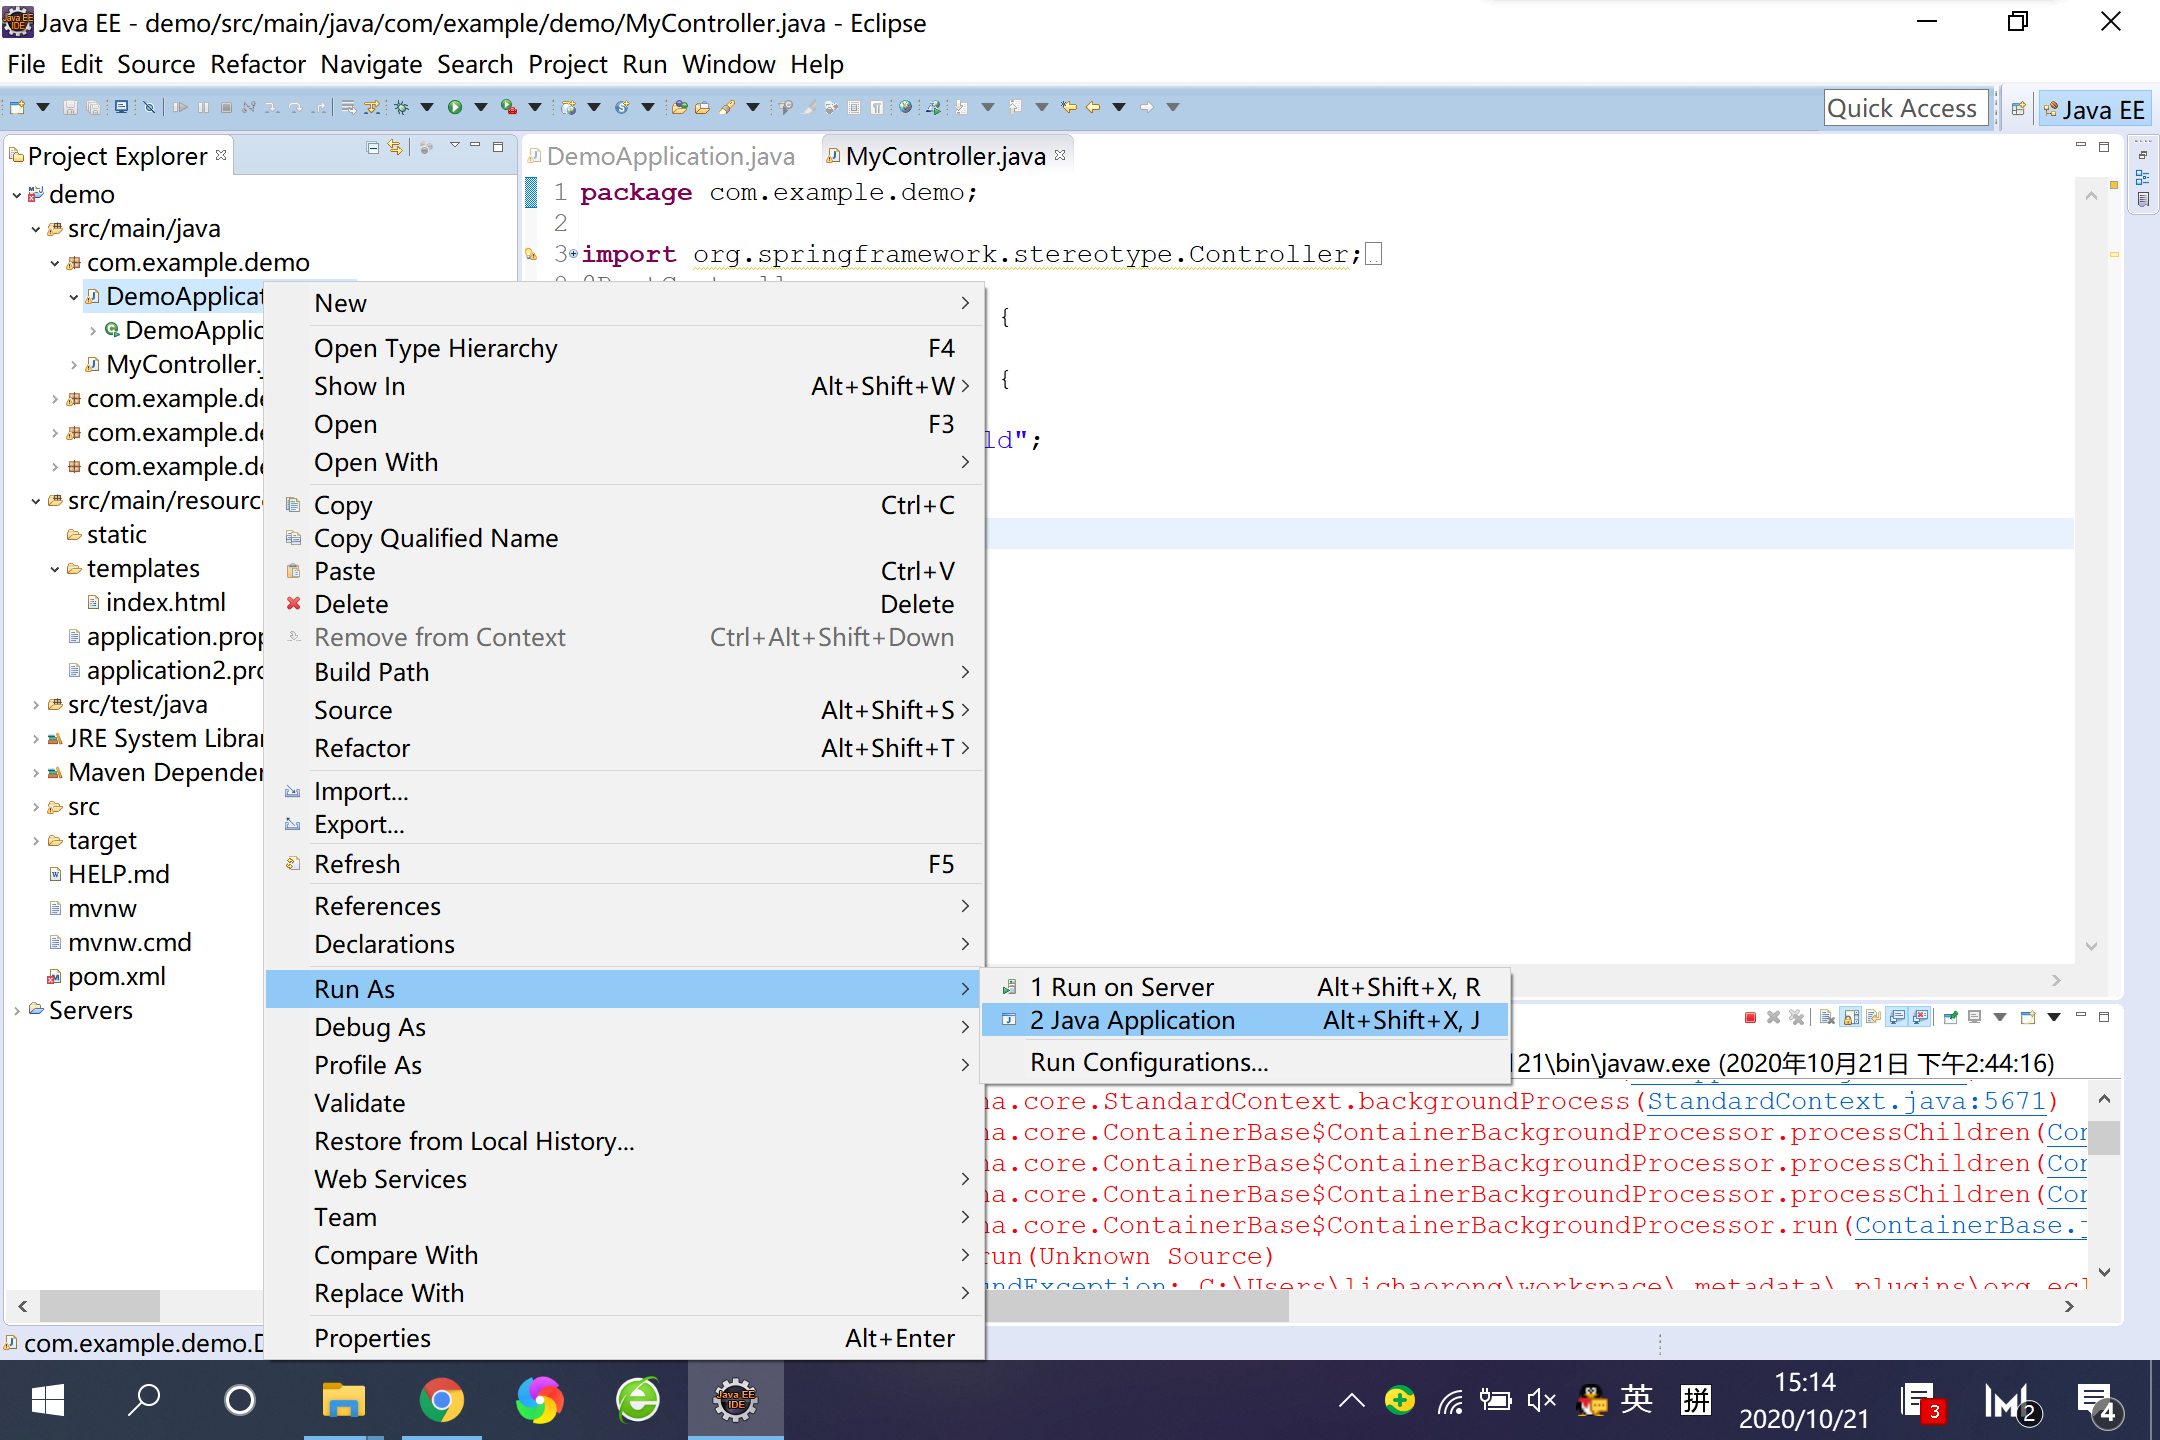
Task: Click the Project Explorer horizontal scrollbar thumb
Action: tap(98, 1305)
